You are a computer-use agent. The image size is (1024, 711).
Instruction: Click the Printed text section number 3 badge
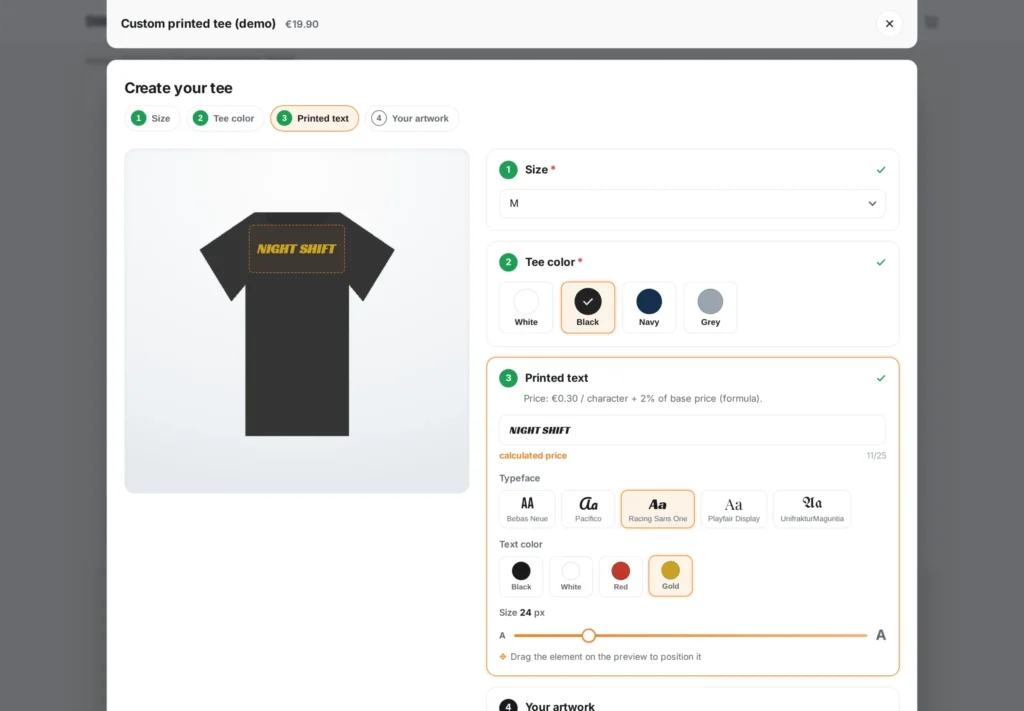tap(508, 378)
